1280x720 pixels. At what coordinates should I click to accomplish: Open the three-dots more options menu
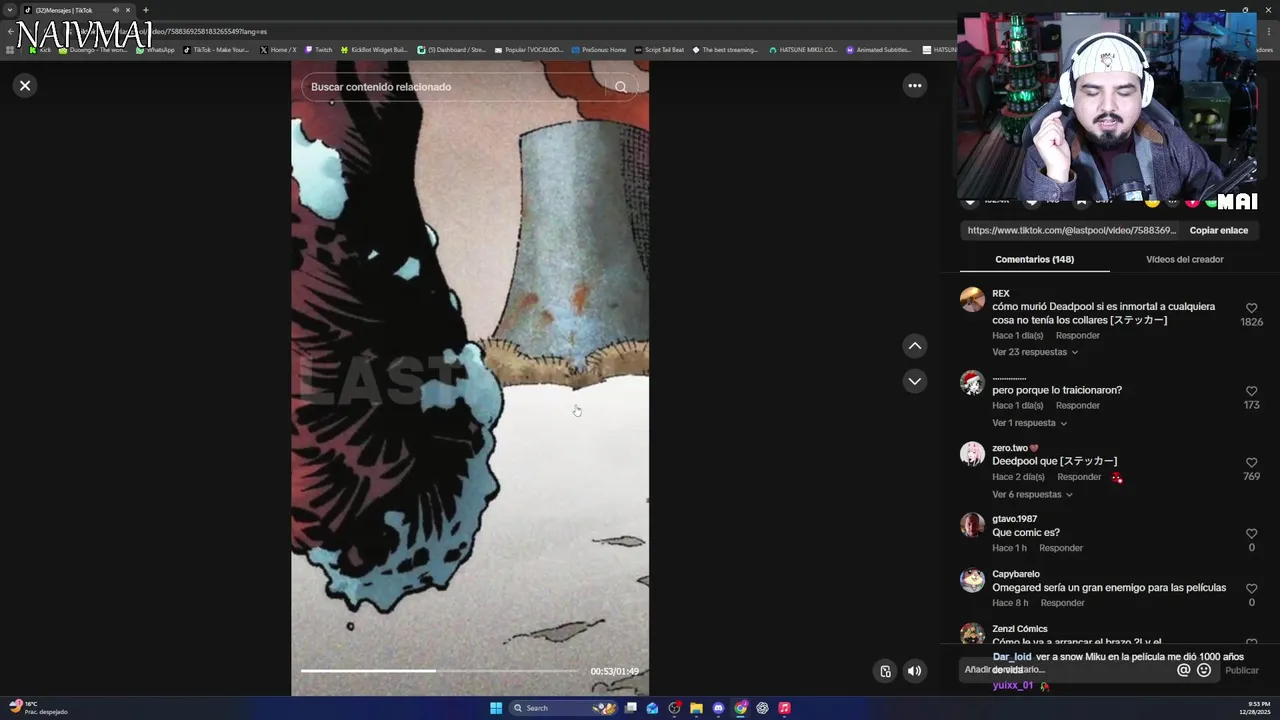914,86
